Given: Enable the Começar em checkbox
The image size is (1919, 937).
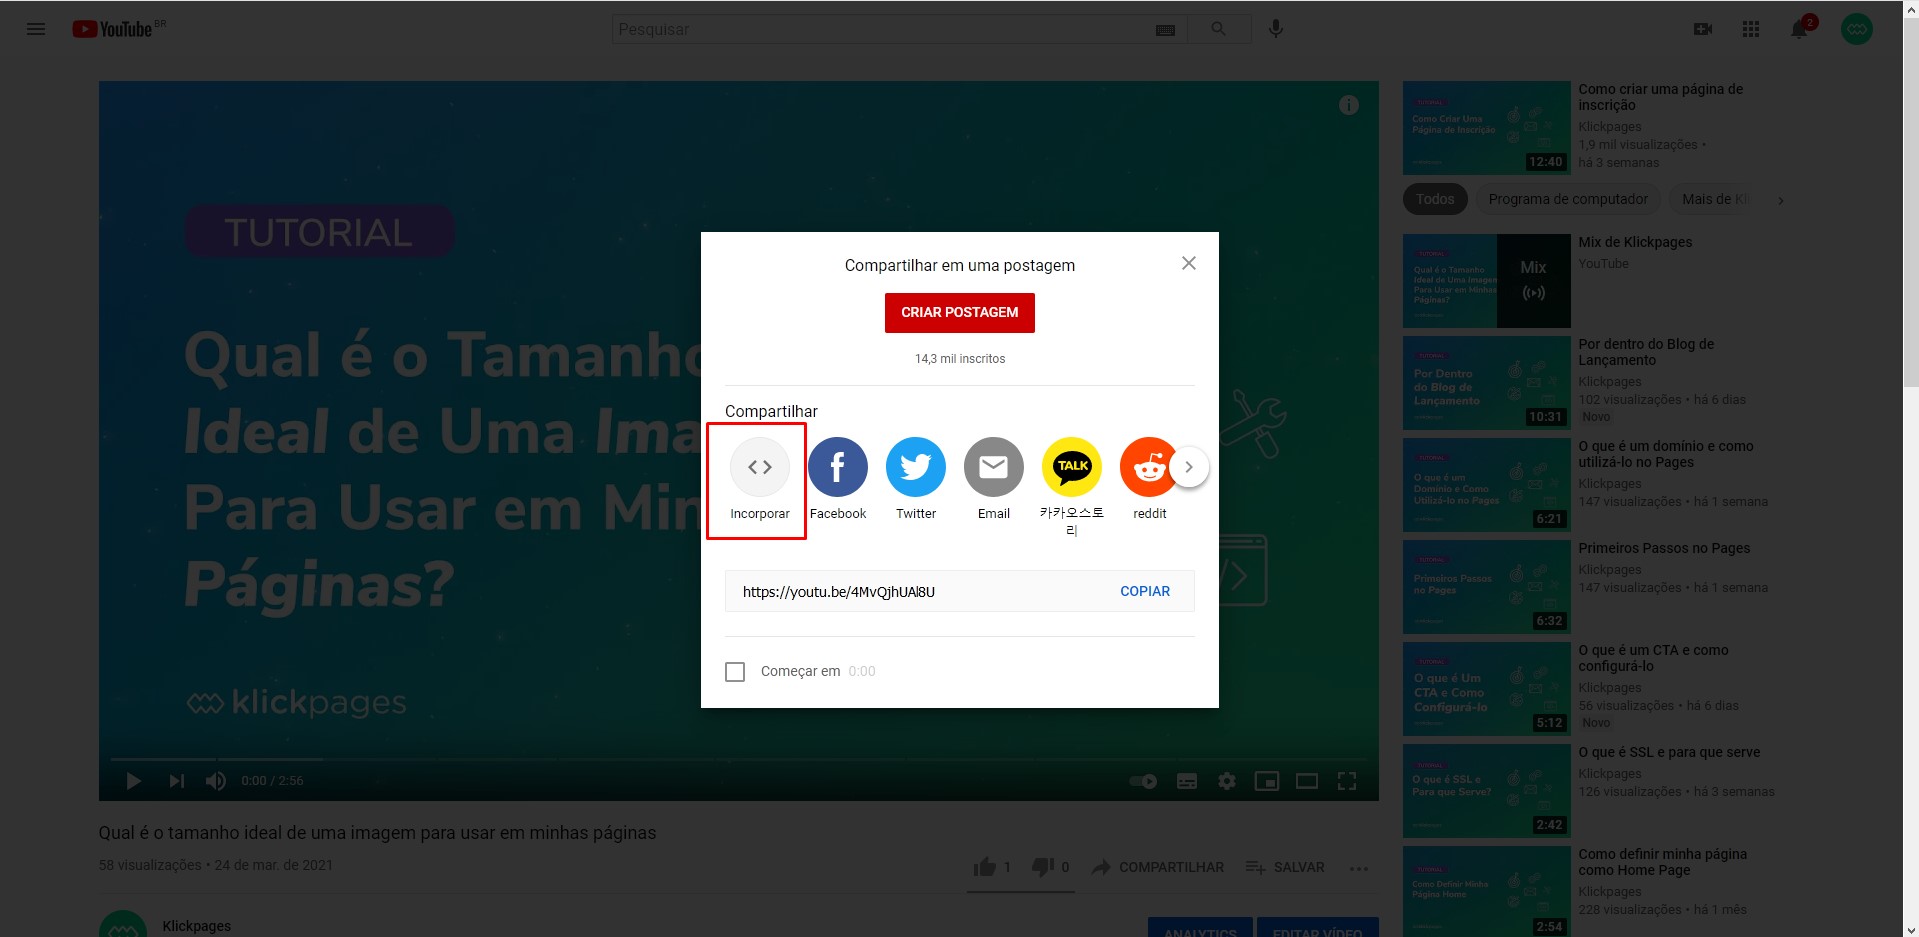Looking at the screenshot, I should tap(735, 672).
